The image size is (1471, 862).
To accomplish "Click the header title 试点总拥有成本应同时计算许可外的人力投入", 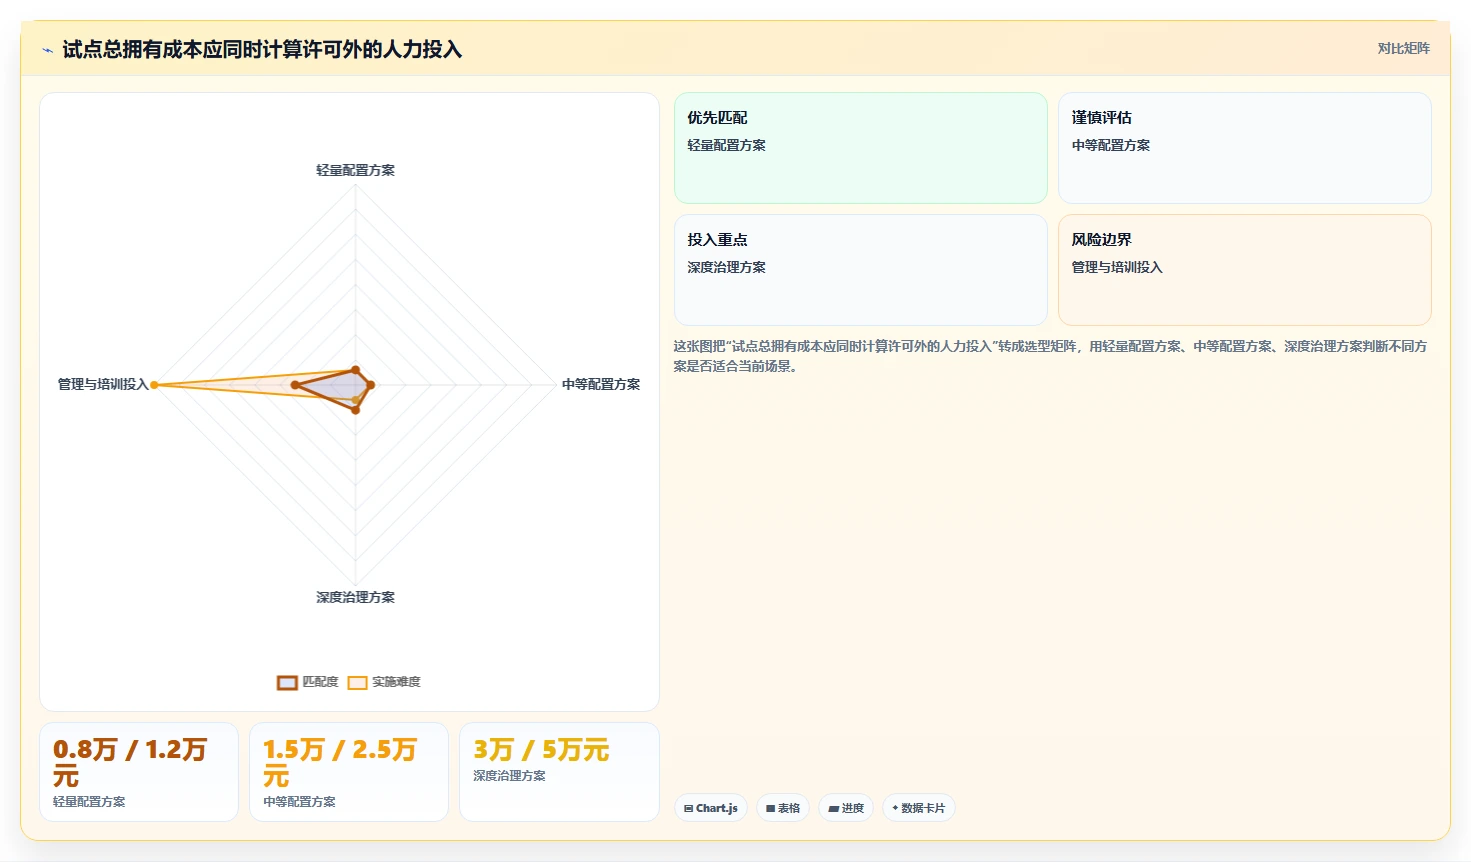I will point(262,49).
